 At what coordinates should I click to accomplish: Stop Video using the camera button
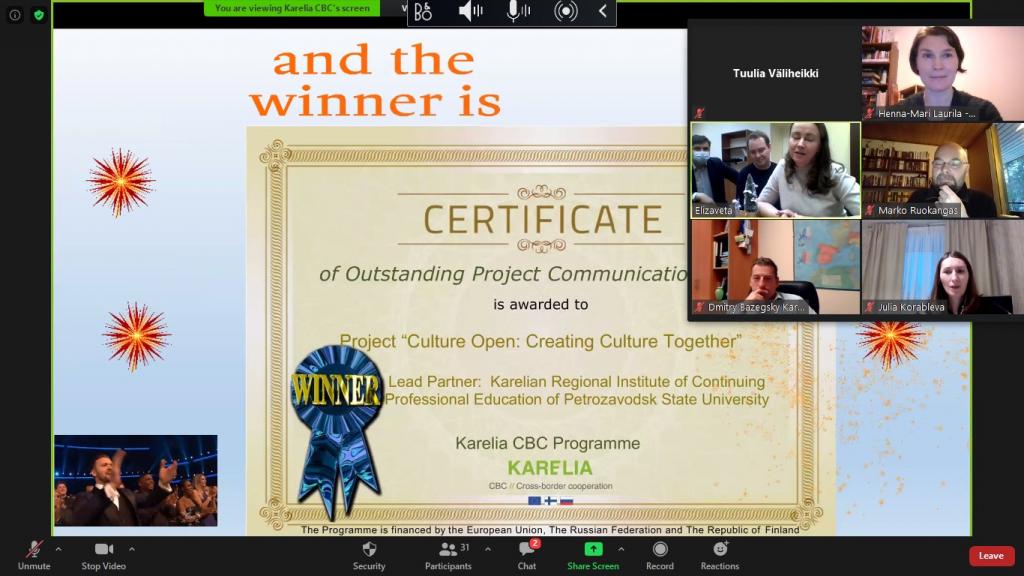(104, 556)
